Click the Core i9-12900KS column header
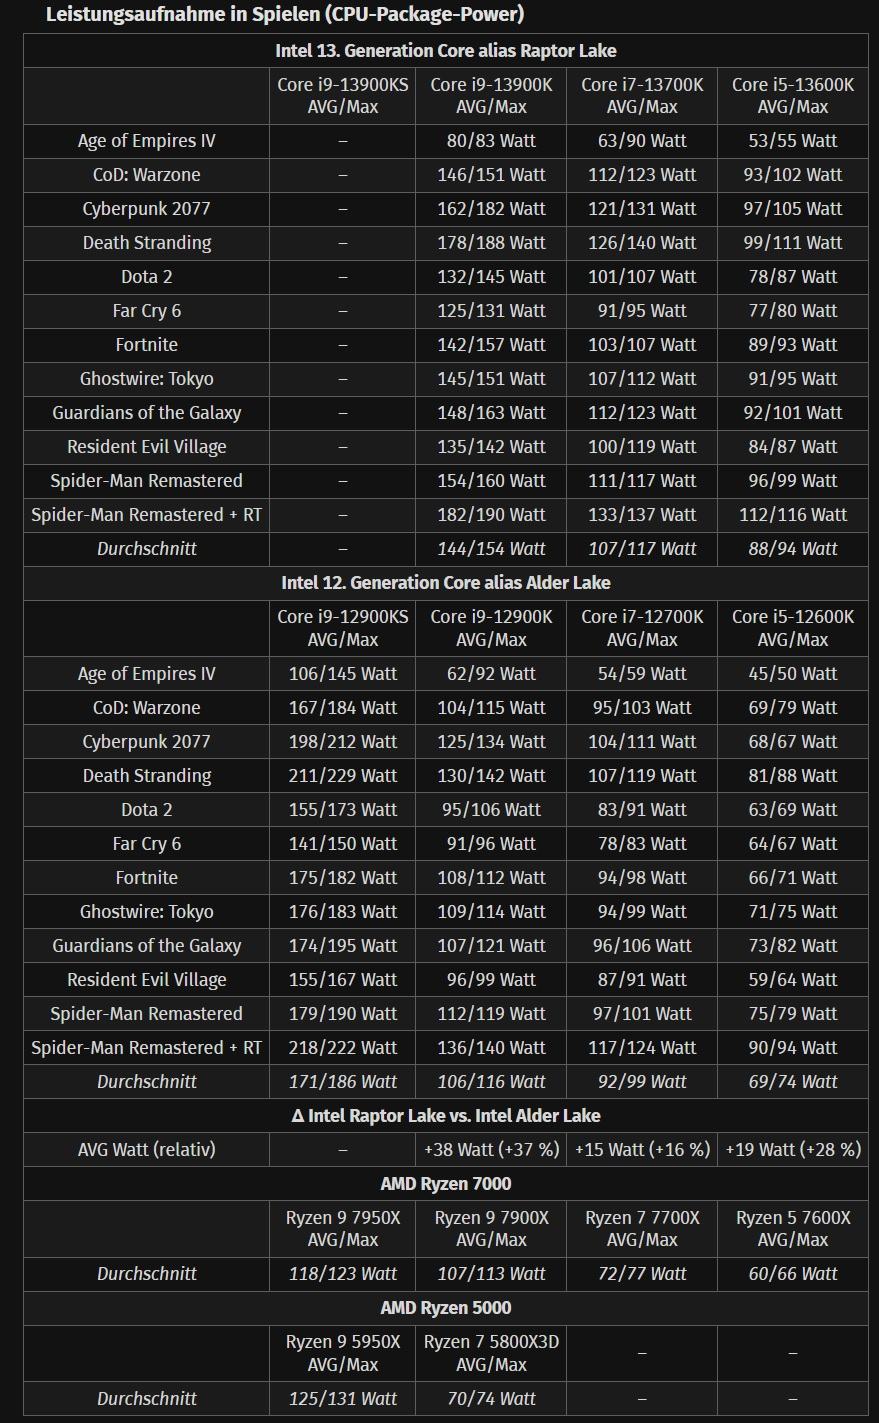Screen dimensions: 879x1423 pos(342,628)
